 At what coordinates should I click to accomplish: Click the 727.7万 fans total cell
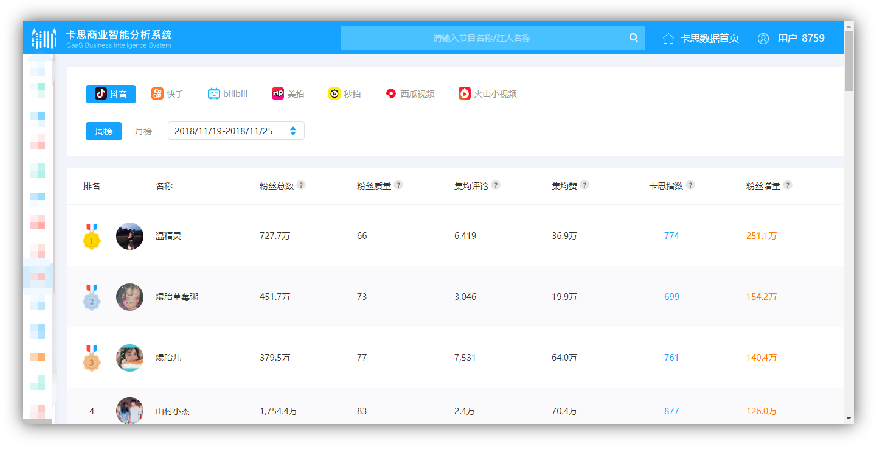(274, 236)
